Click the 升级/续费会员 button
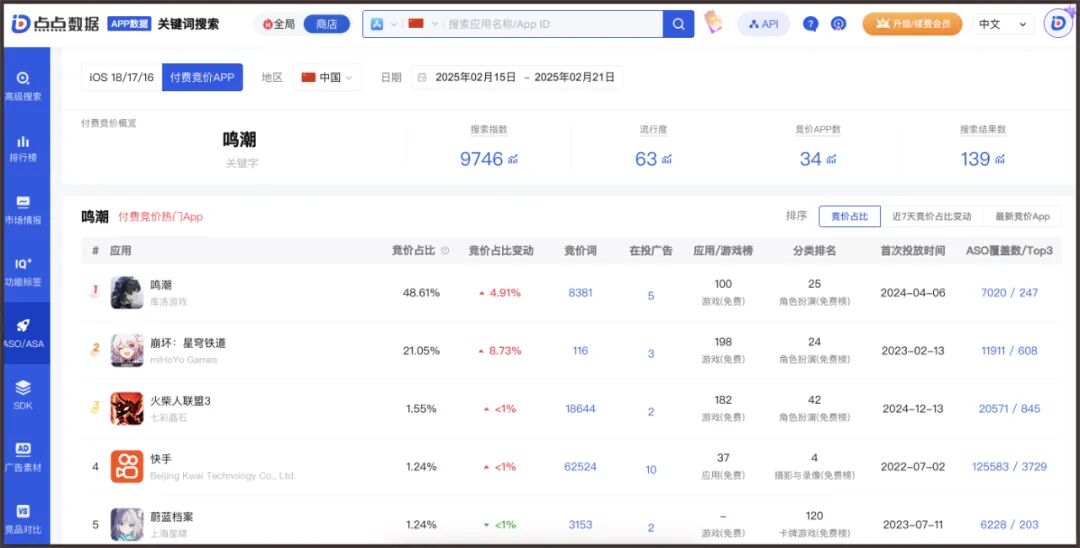 pos(912,24)
